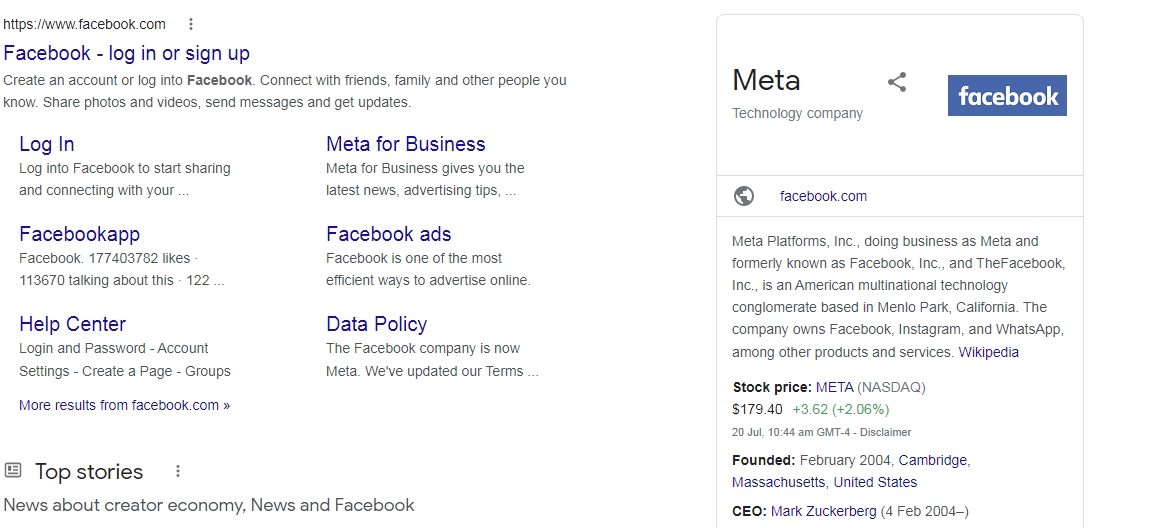Click the Cambridge founding location link

click(x=932, y=460)
